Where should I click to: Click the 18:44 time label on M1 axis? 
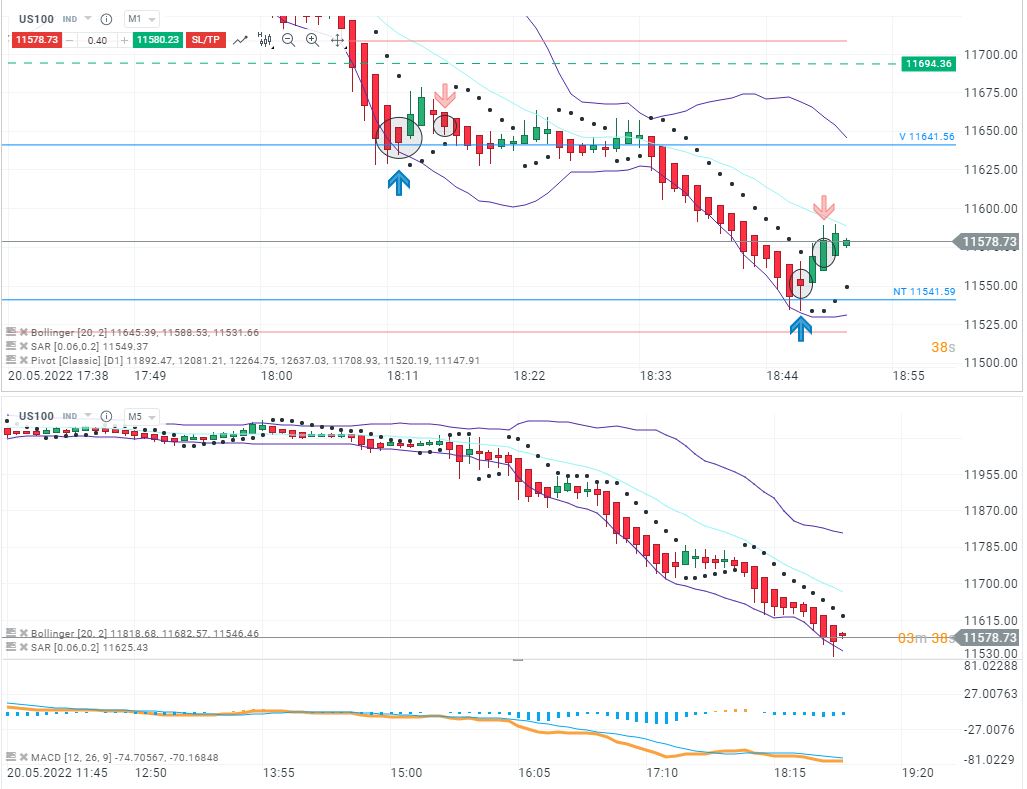coord(782,376)
